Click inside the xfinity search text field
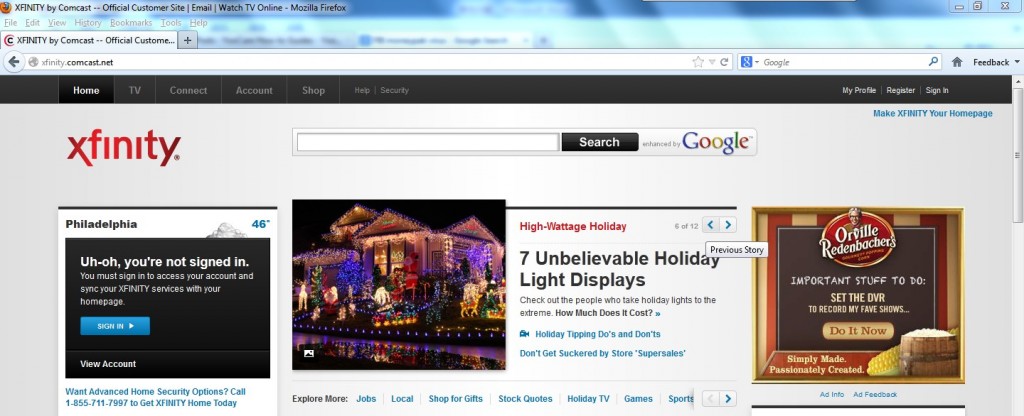 point(428,142)
